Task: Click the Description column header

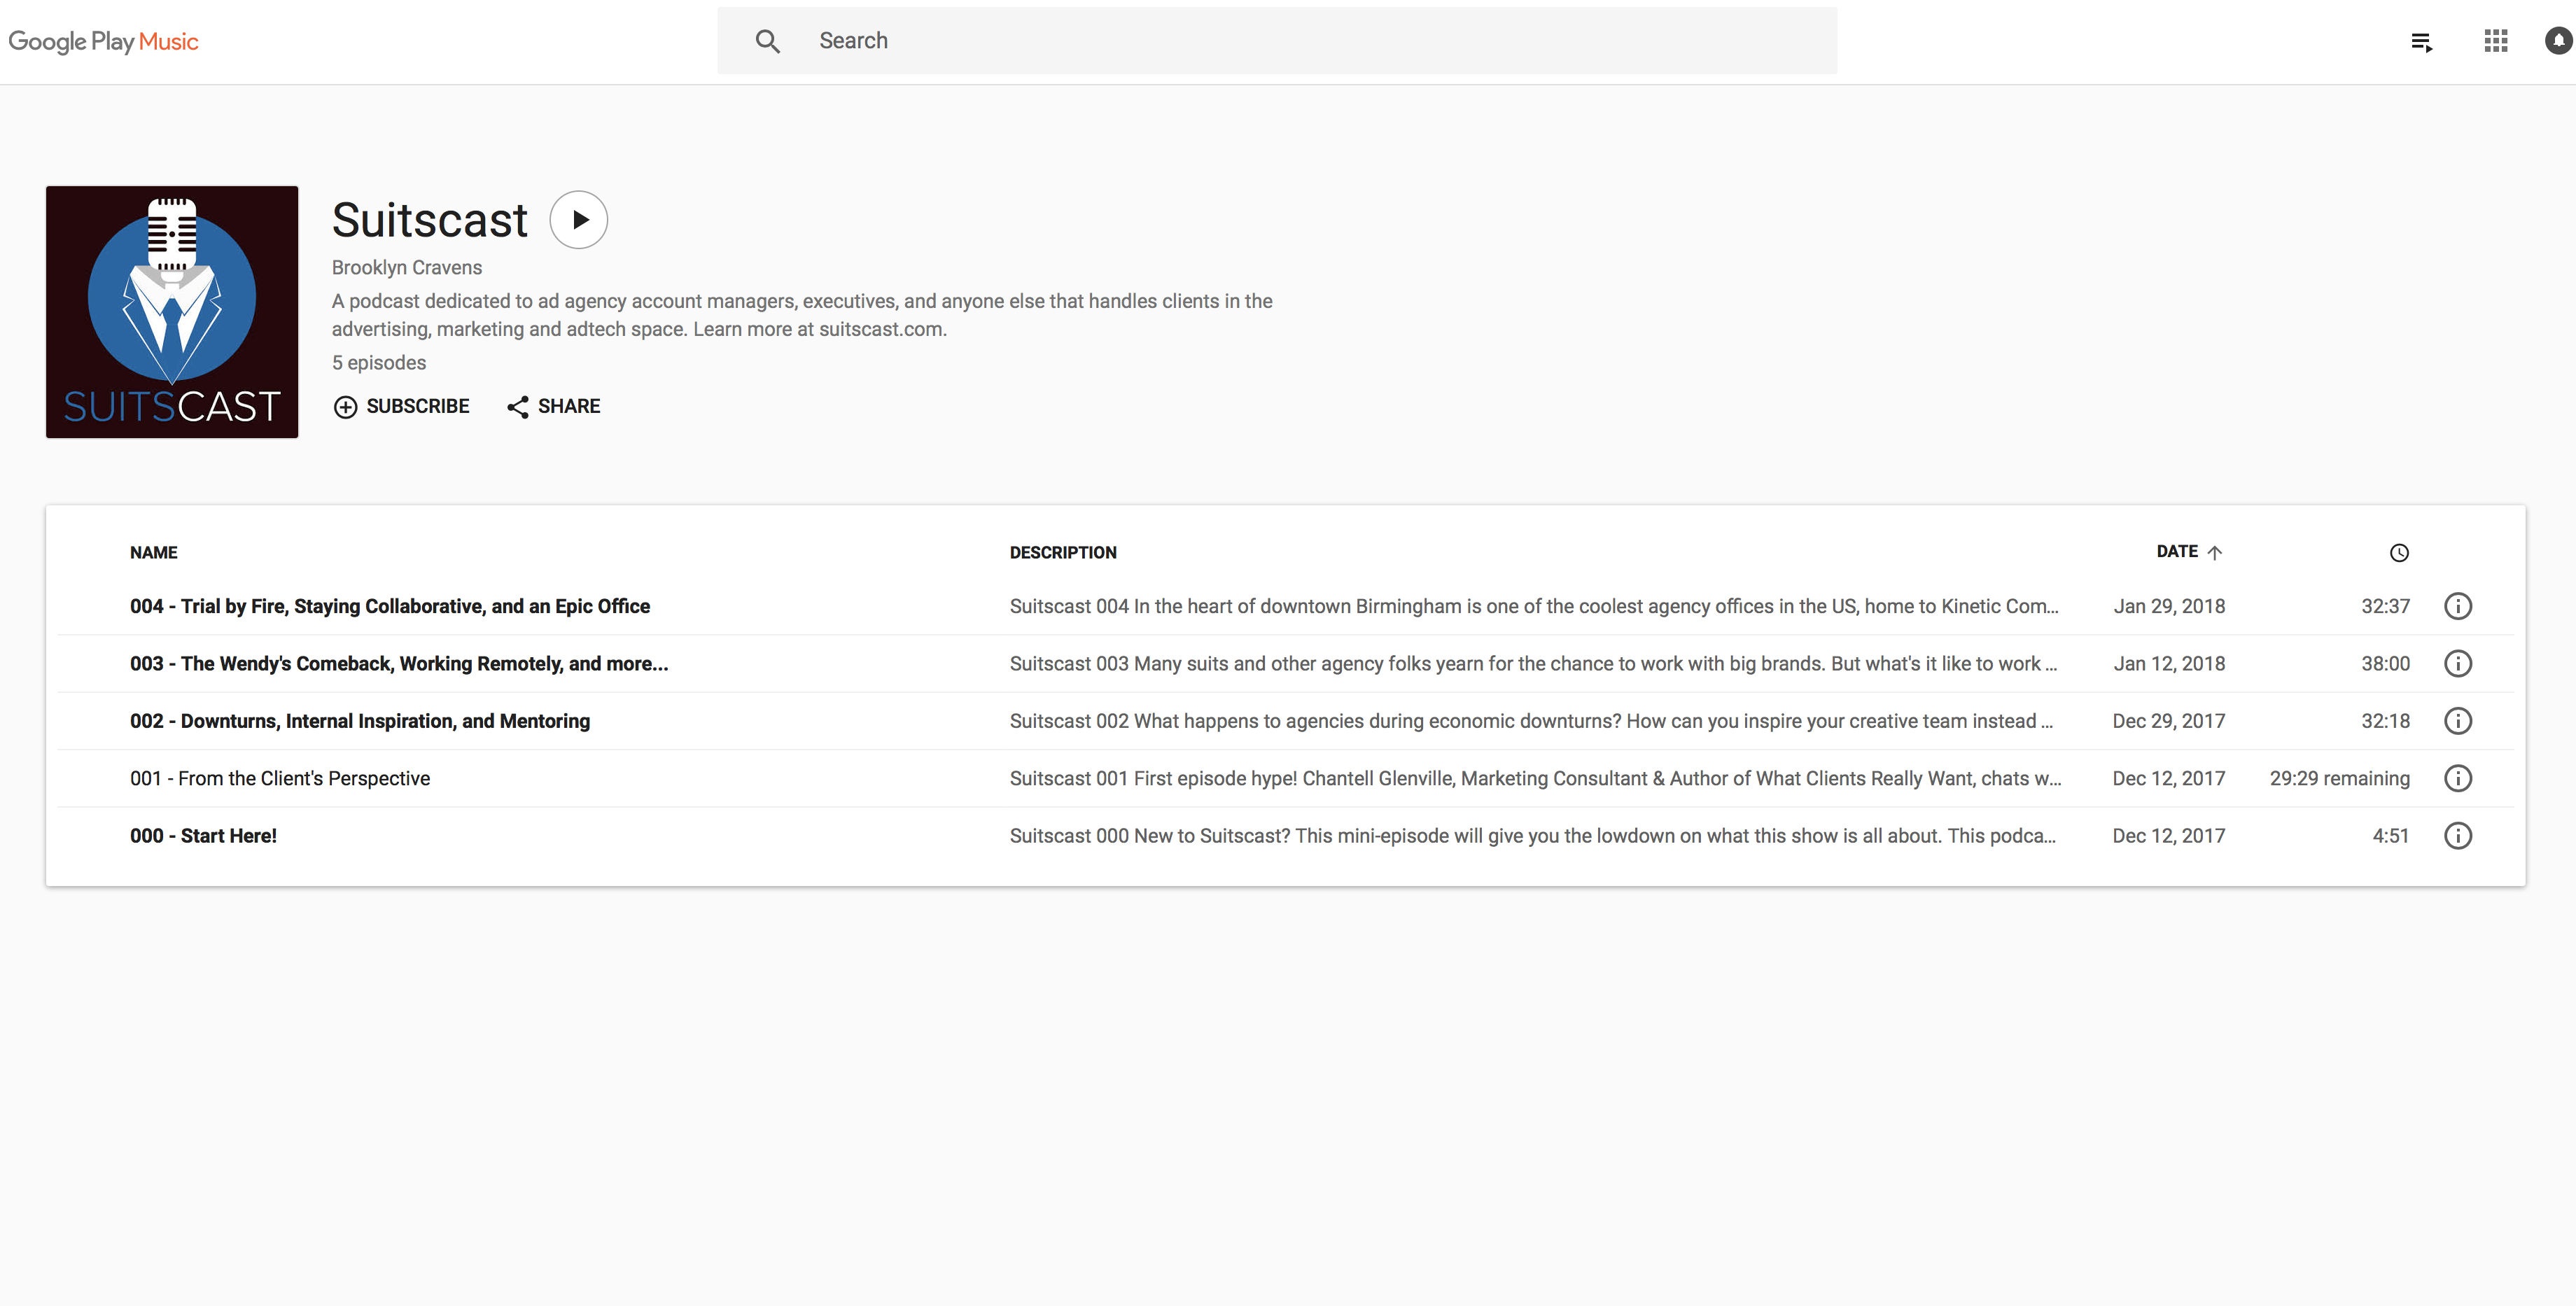Action: click(1063, 553)
